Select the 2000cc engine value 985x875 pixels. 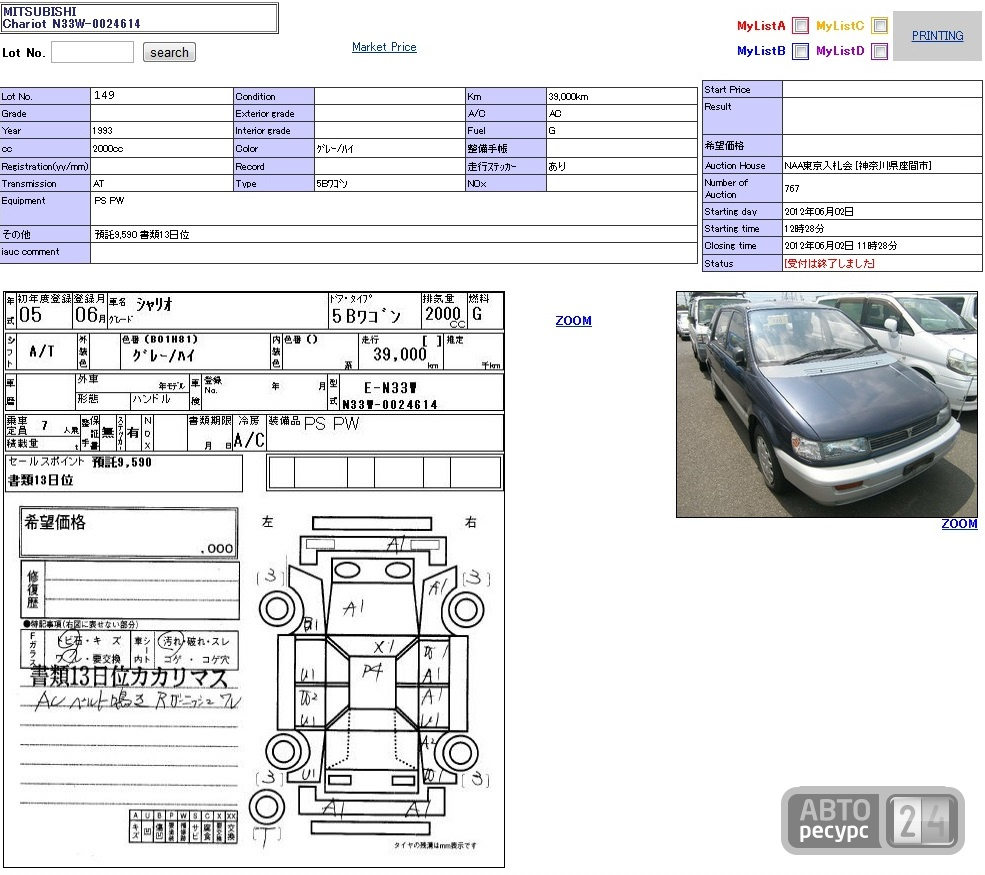(107, 149)
